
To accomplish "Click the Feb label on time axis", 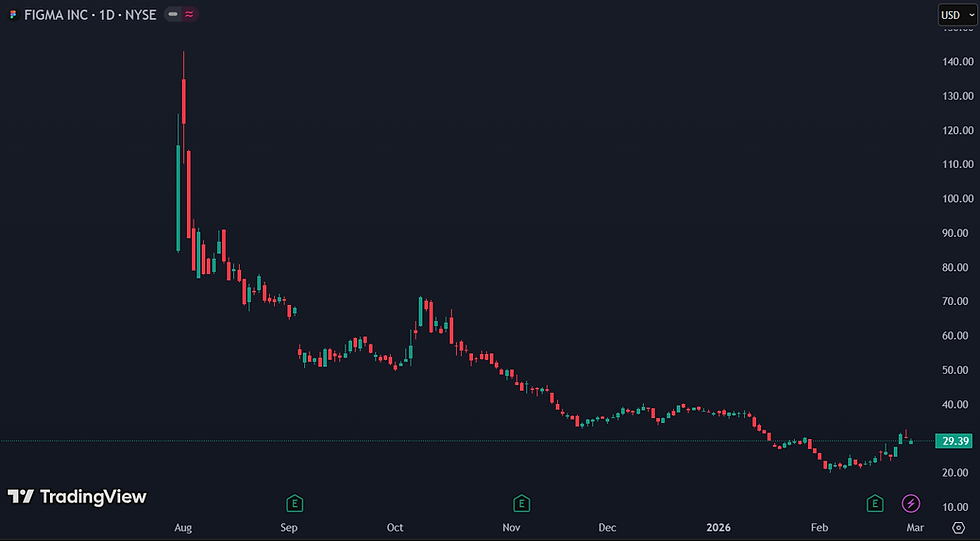I will [819, 528].
